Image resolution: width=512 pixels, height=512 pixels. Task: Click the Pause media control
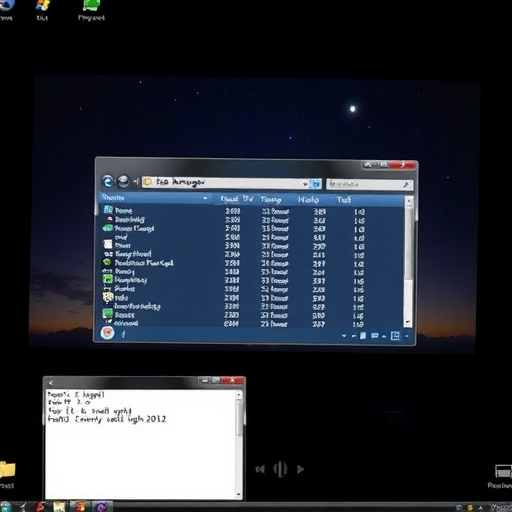coord(280,469)
